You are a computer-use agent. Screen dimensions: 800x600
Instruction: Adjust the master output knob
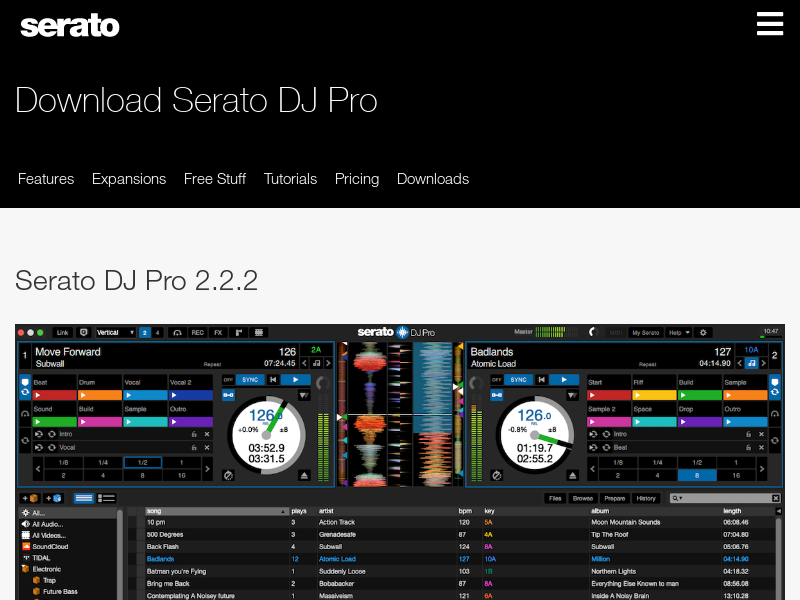tap(593, 332)
